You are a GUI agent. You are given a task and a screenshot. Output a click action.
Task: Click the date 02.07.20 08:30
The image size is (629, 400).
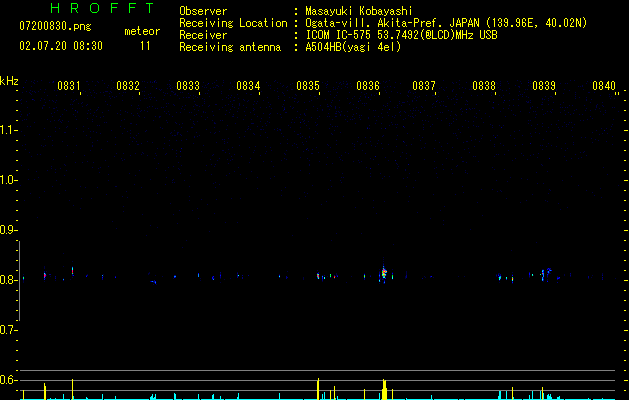click(x=61, y=46)
